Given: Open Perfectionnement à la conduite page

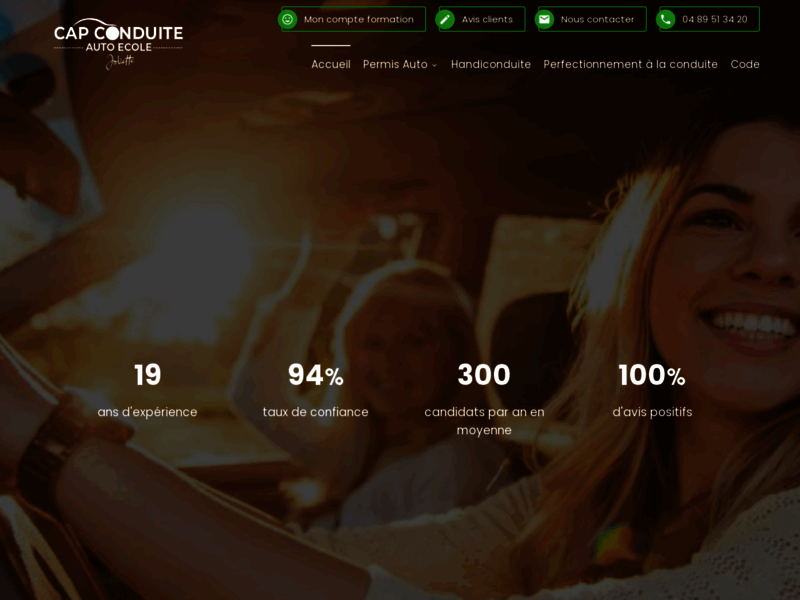Looking at the screenshot, I should point(630,64).
